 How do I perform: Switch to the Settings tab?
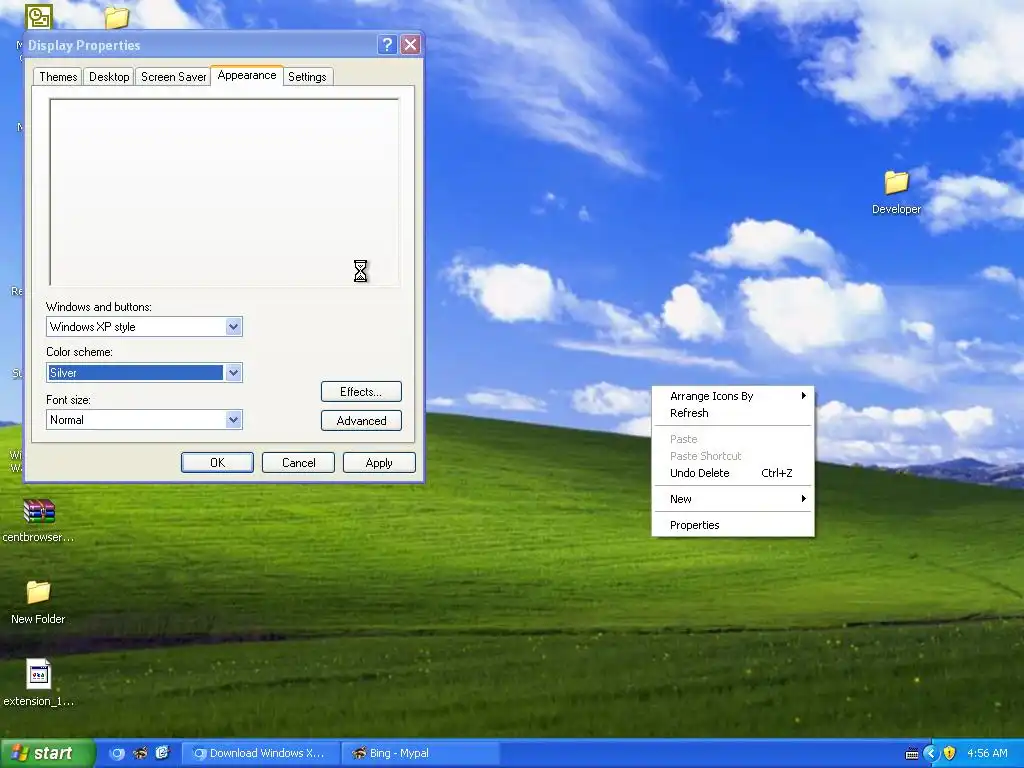coord(307,76)
